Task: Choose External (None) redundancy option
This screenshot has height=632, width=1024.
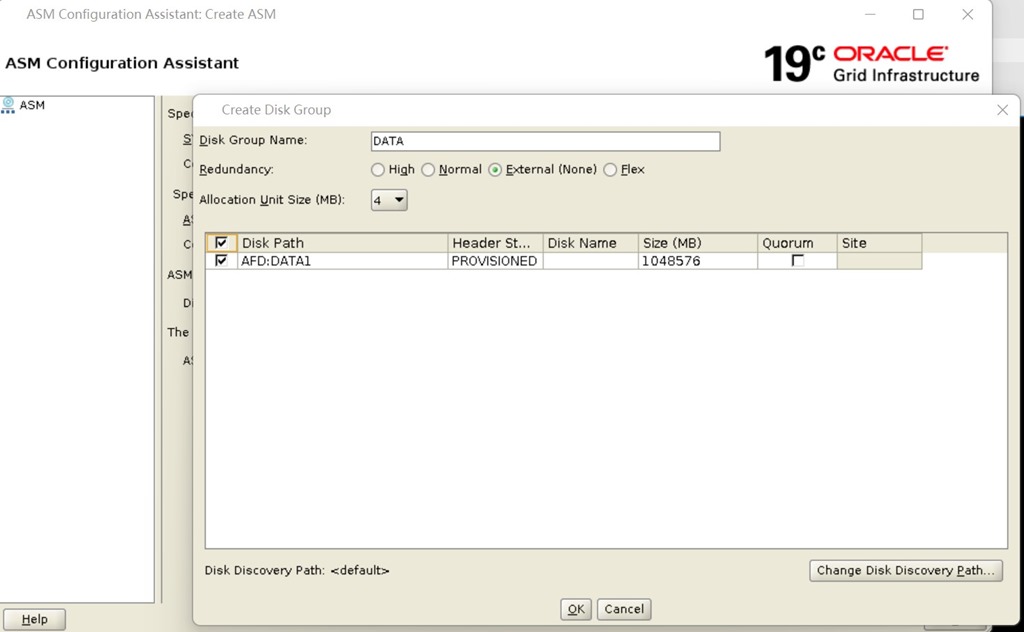Action: click(495, 170)
